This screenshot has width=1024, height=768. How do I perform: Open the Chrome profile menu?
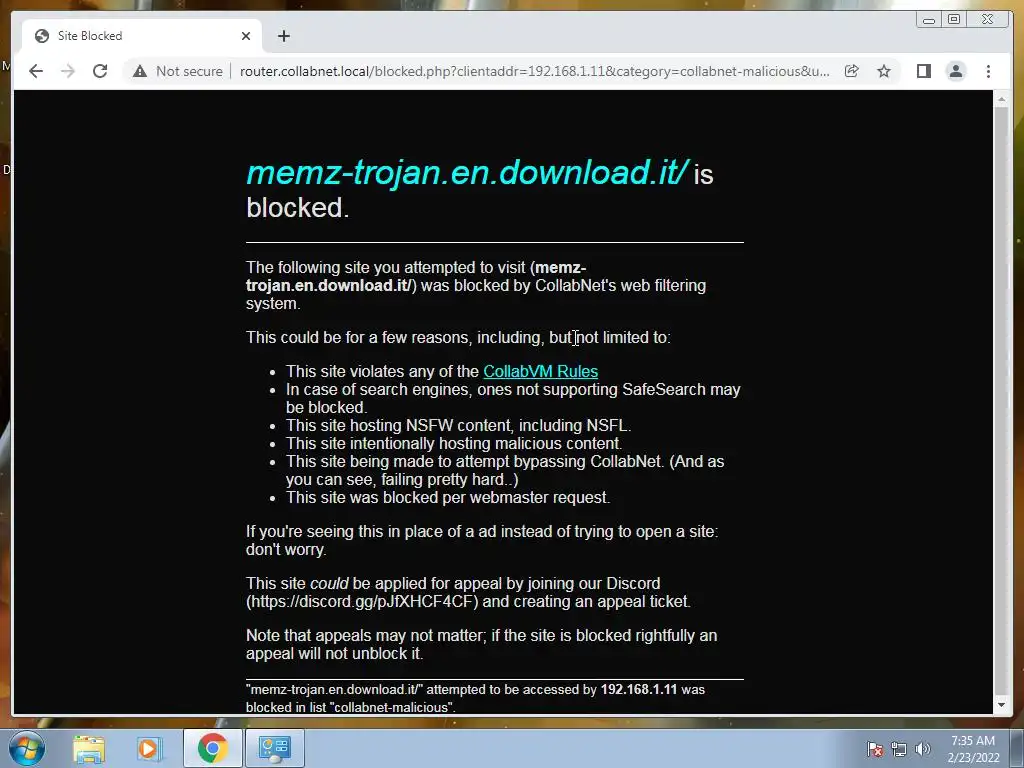point(955,71)
